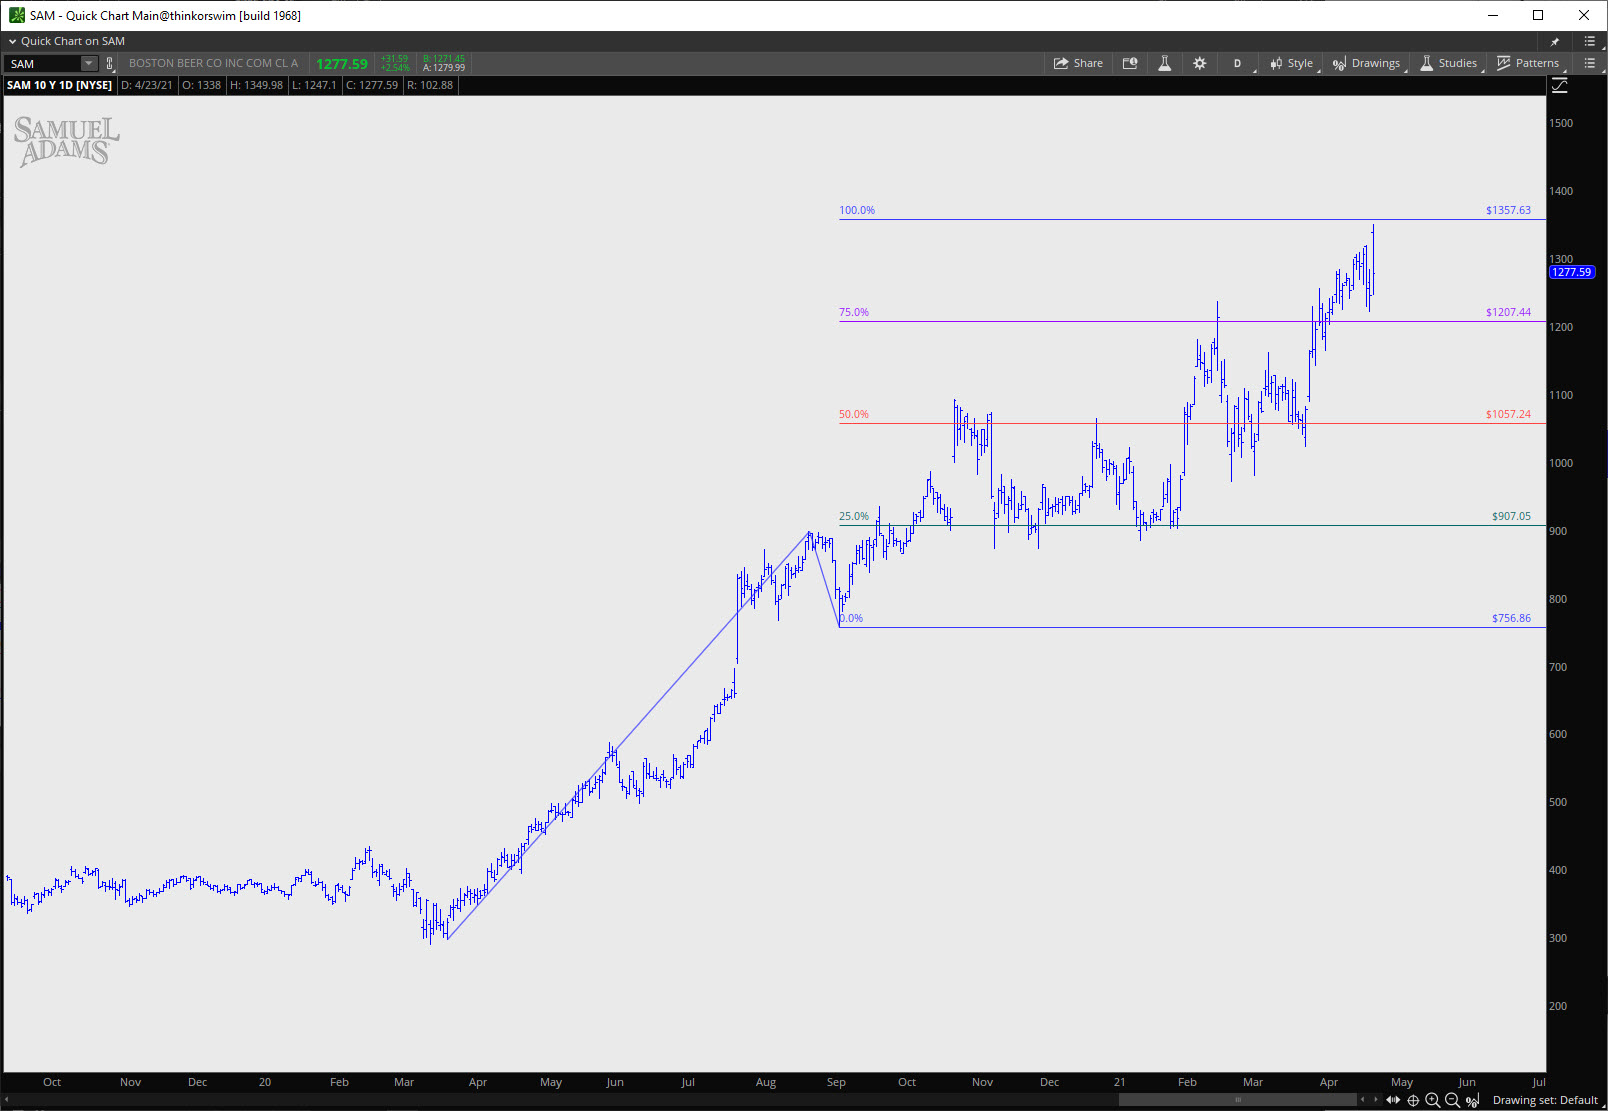This screenshot has height=1111, width=1608.
Task: Maximize the Quick Chart window
Action: [x=1538, y=15]
